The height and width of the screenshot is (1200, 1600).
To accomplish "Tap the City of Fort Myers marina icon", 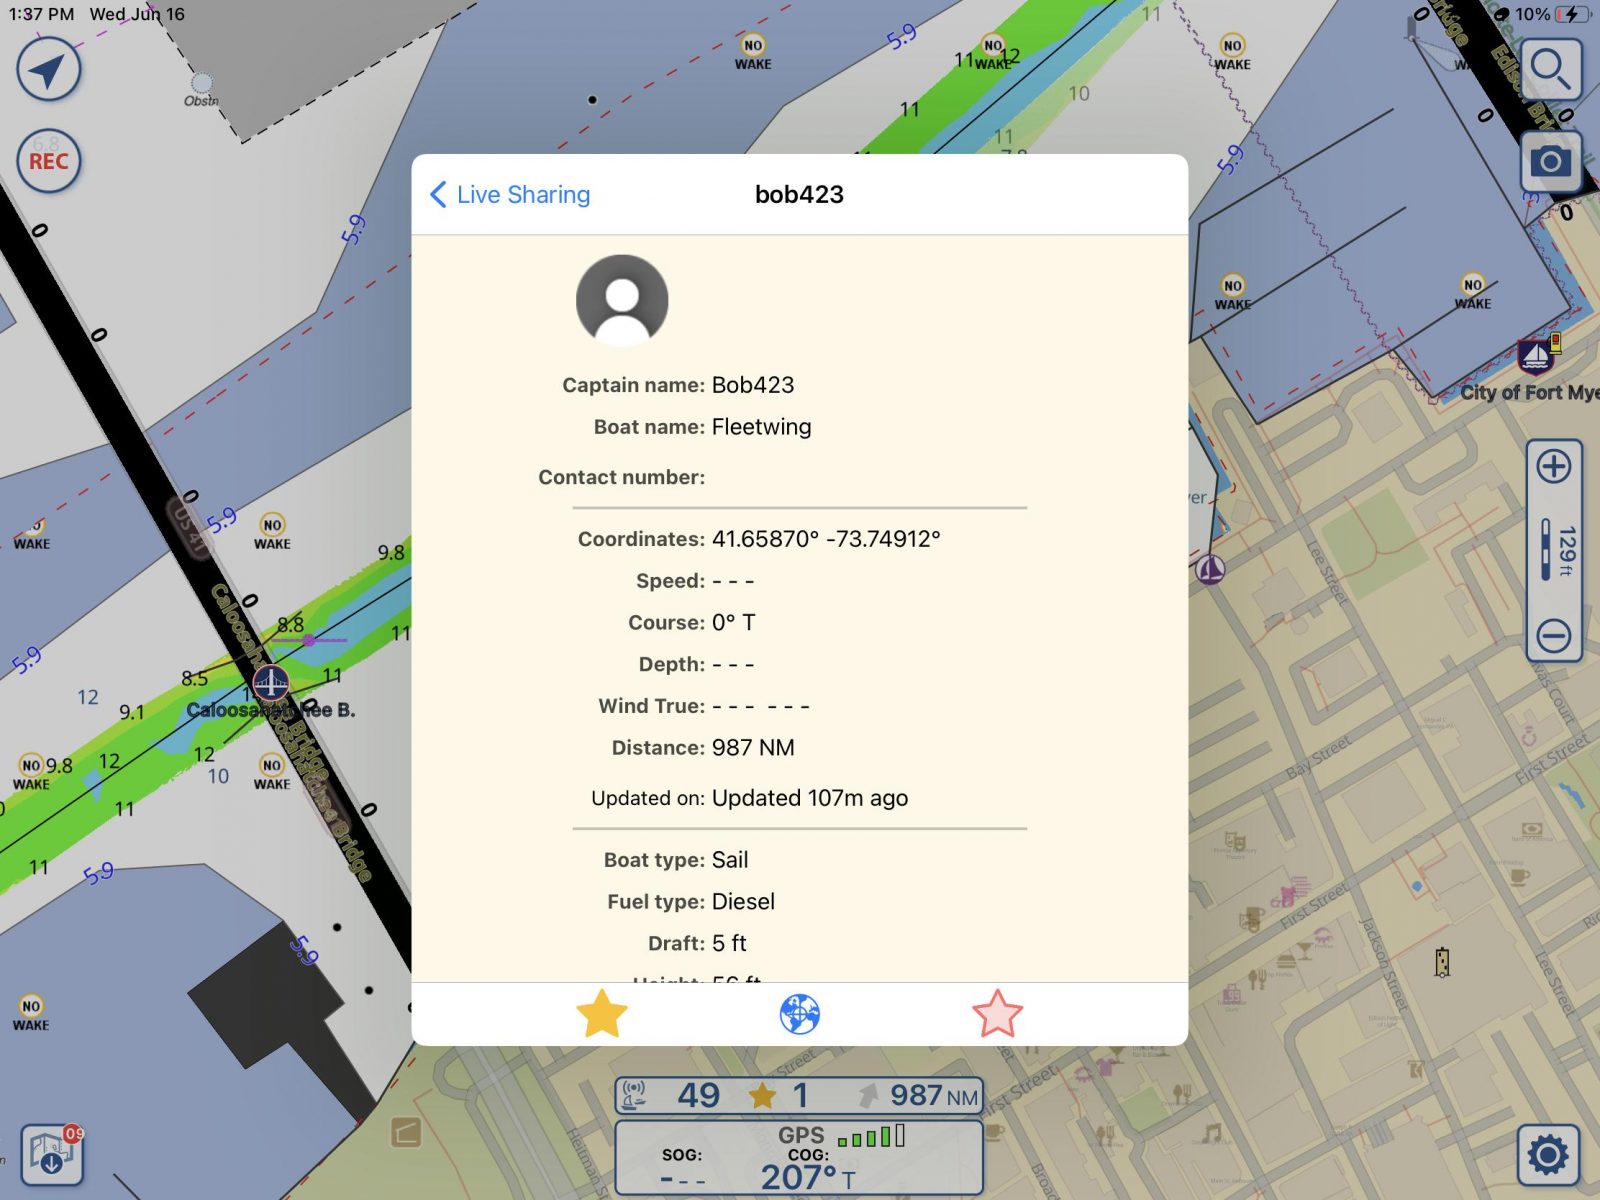I will tap(1535, 355).
